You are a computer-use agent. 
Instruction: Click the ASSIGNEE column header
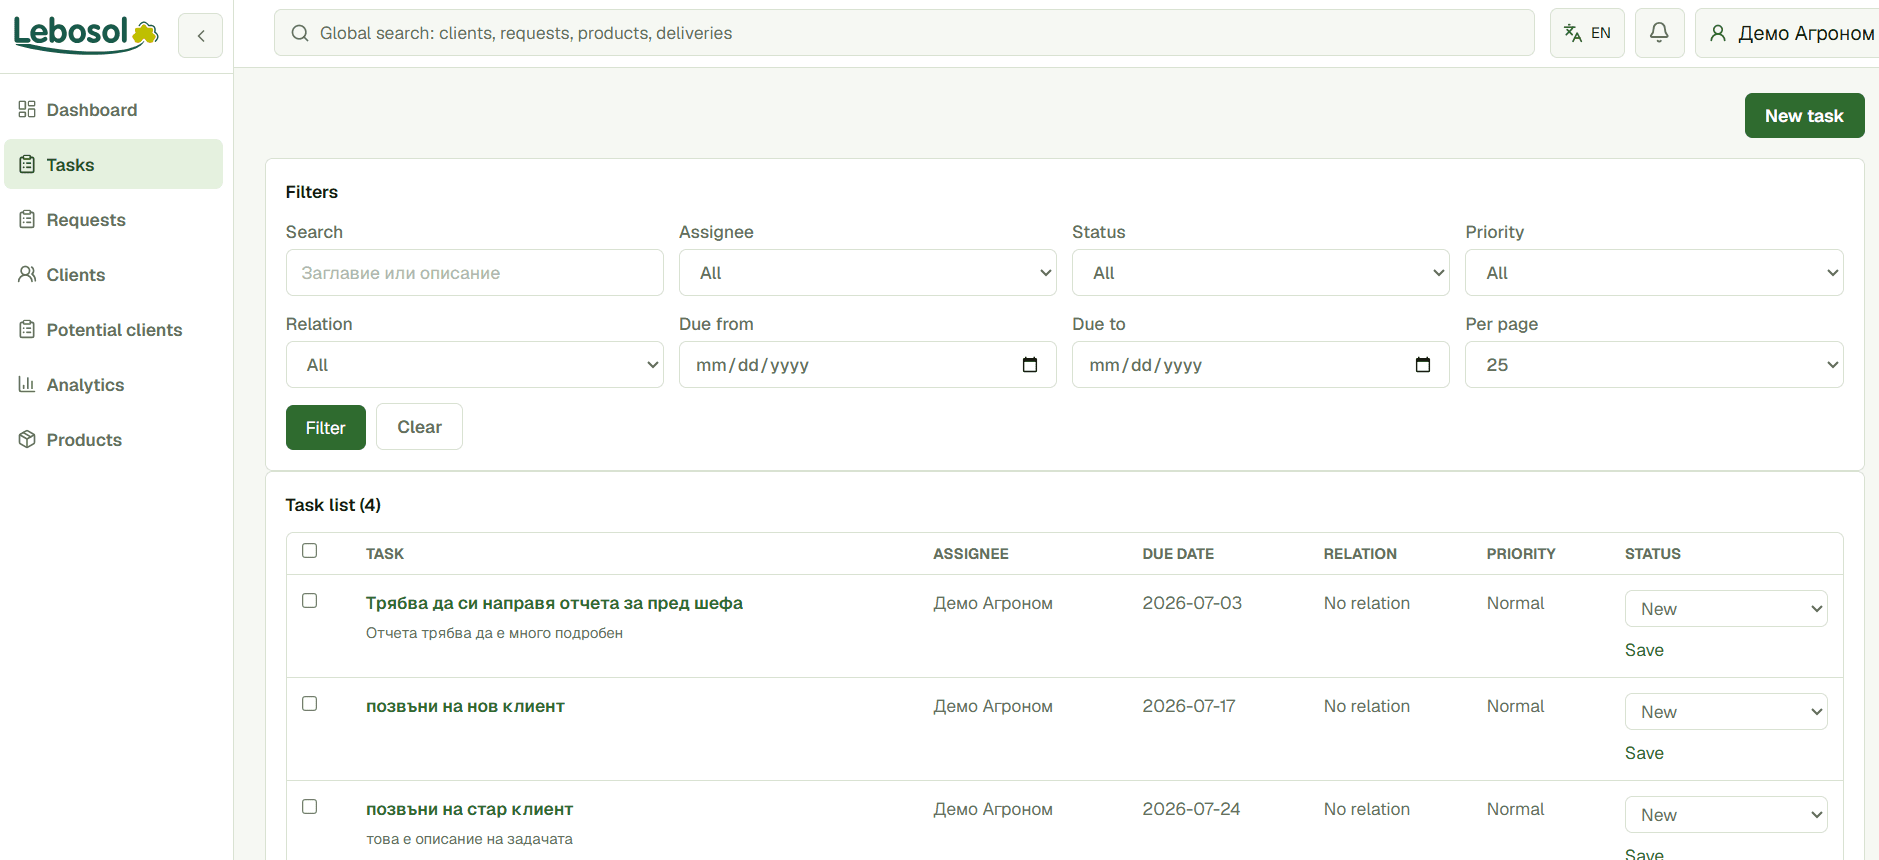pyautogui.click(x=971, y=554)
